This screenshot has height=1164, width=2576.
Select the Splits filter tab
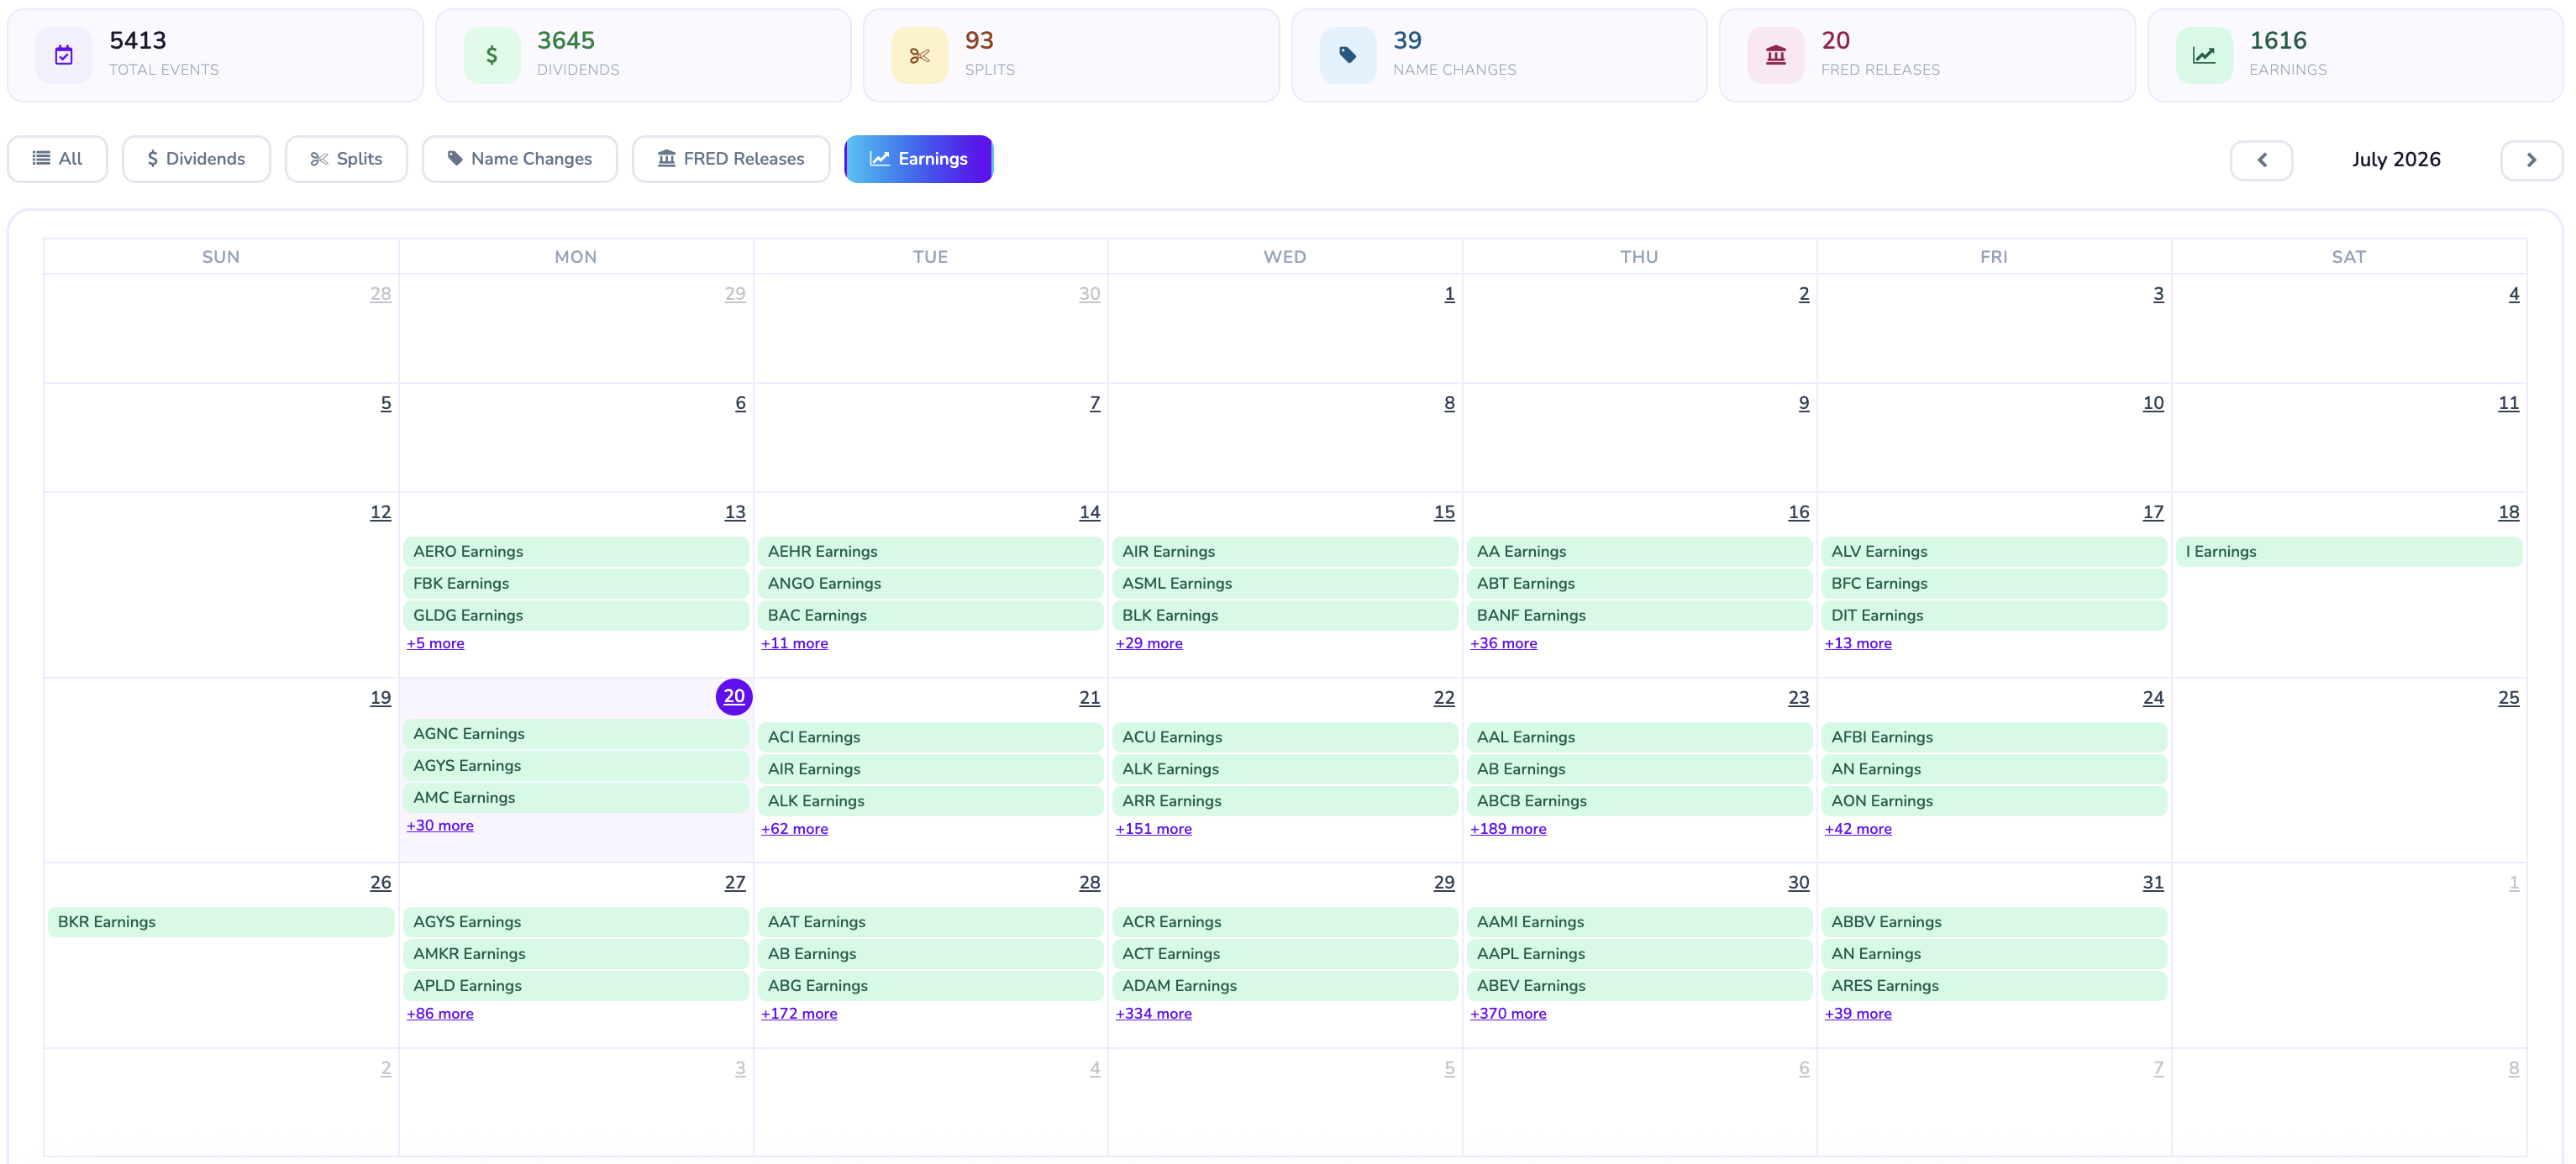coord(346,159)
